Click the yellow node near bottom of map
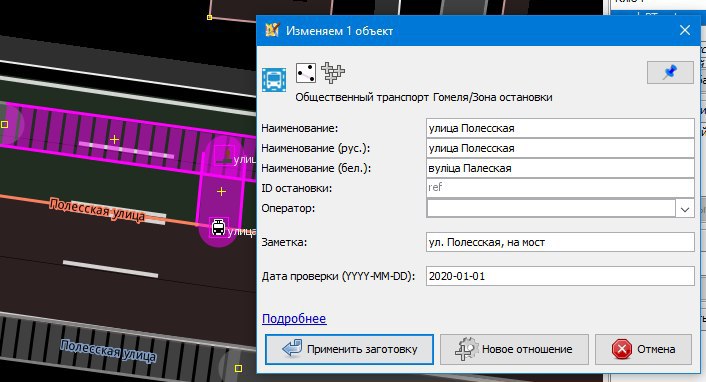The image size is (706, 382). coord(238,368)
